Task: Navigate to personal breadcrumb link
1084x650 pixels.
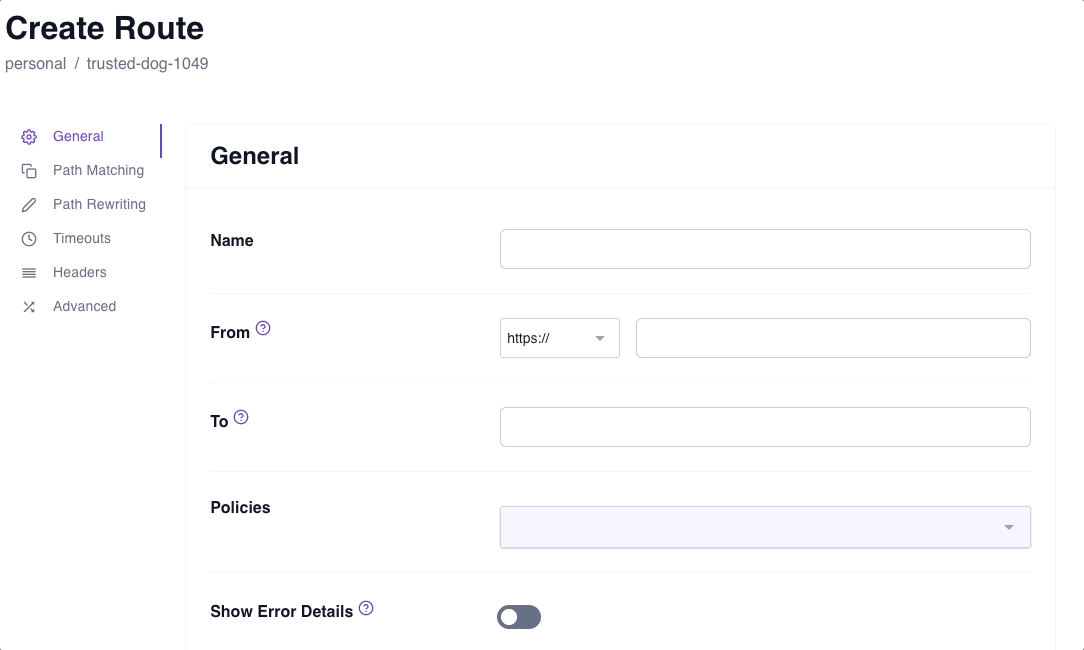Action: point(35,64)
